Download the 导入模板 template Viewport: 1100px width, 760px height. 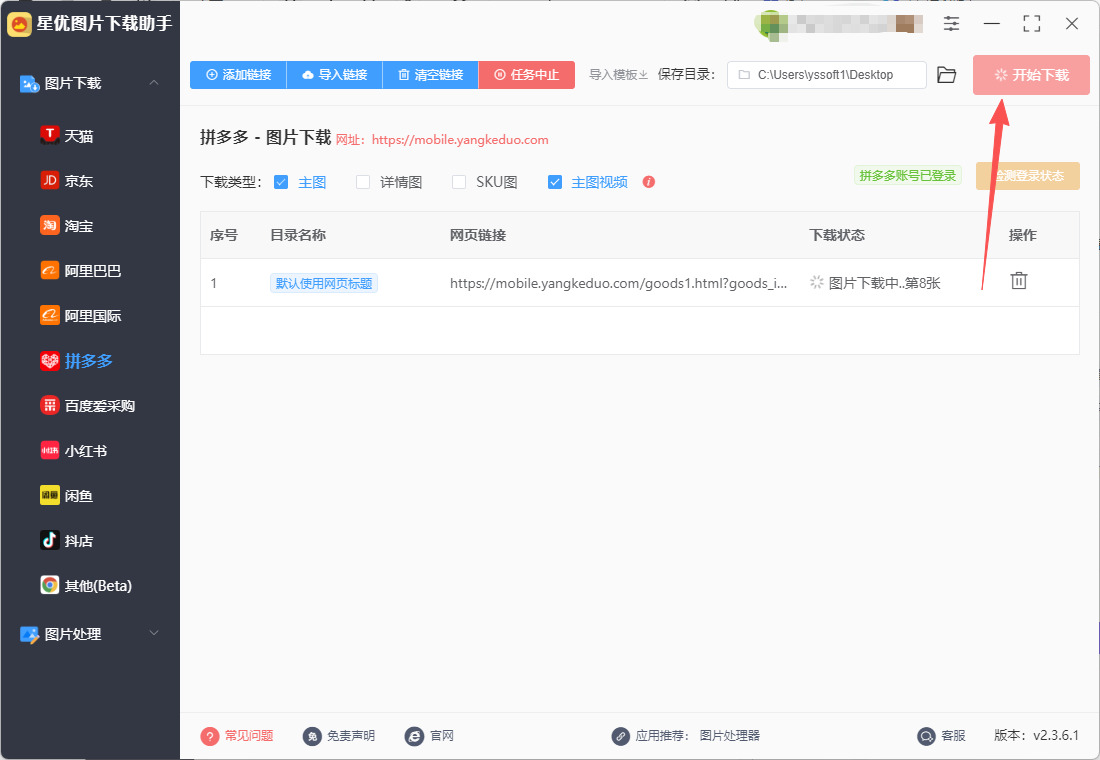[x=618, y=74]
